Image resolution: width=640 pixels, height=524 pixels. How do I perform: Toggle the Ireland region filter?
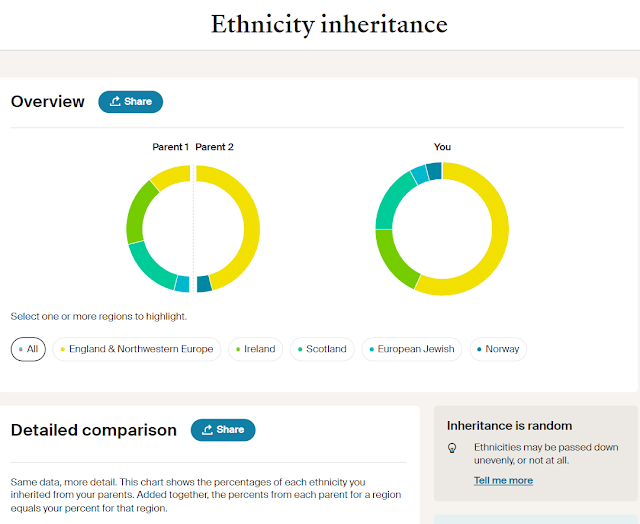(255, 349)
